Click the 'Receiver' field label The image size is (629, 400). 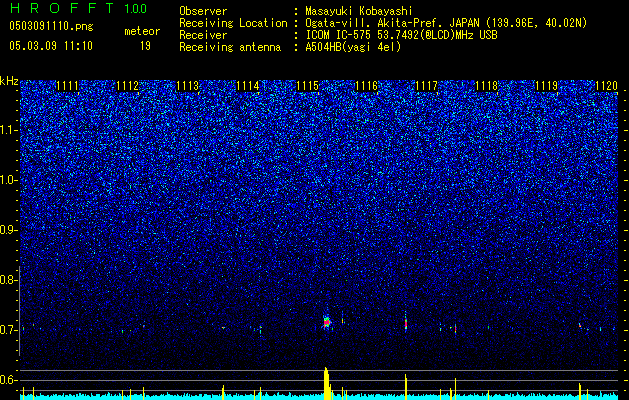[203, 35]
